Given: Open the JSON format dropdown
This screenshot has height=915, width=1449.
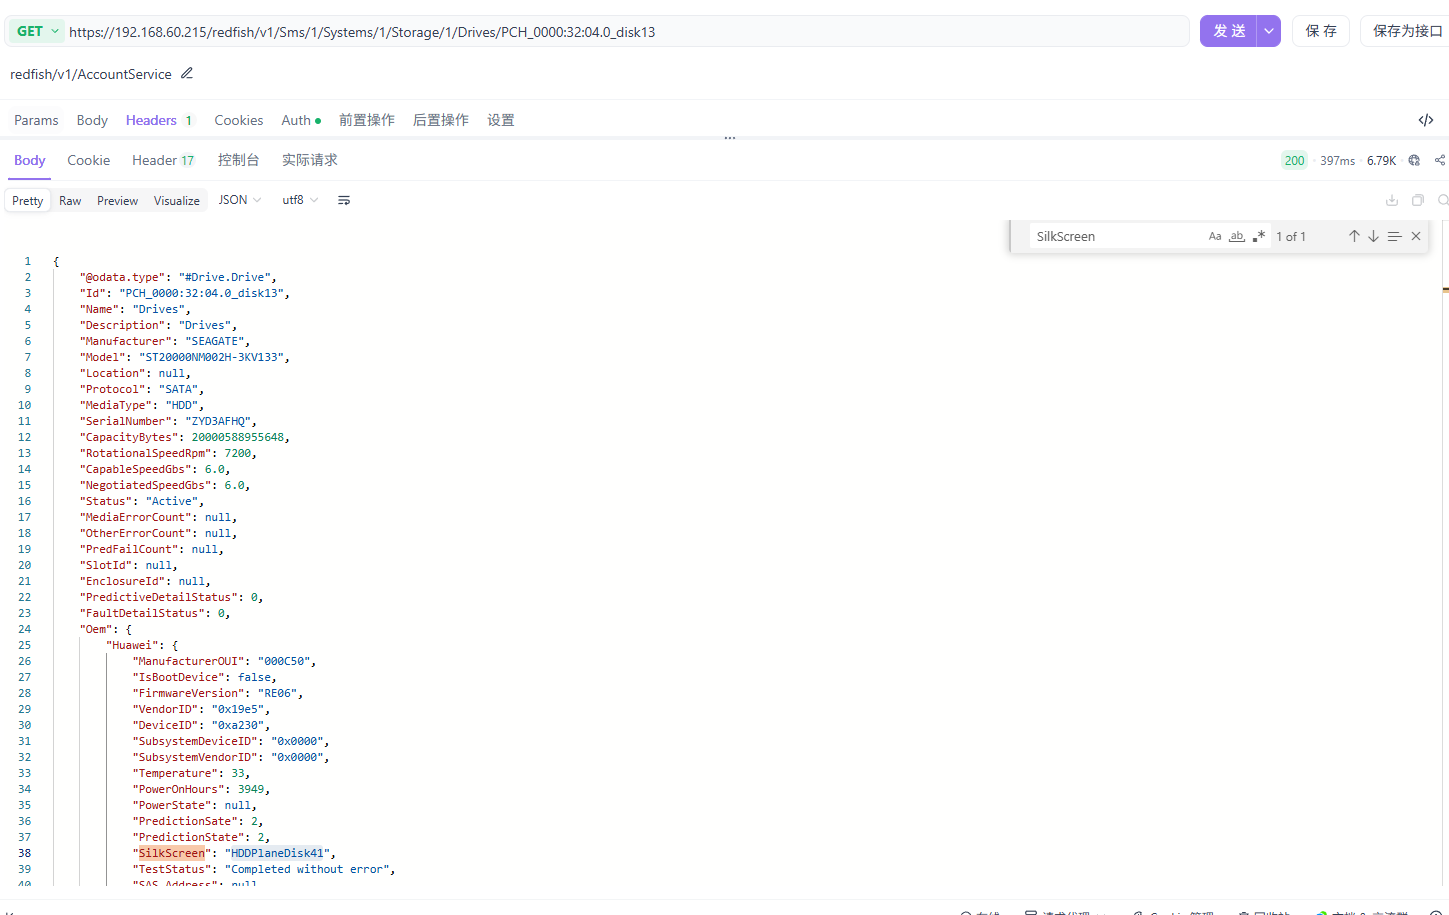Looking at the screenshot, I should [240, 200].
